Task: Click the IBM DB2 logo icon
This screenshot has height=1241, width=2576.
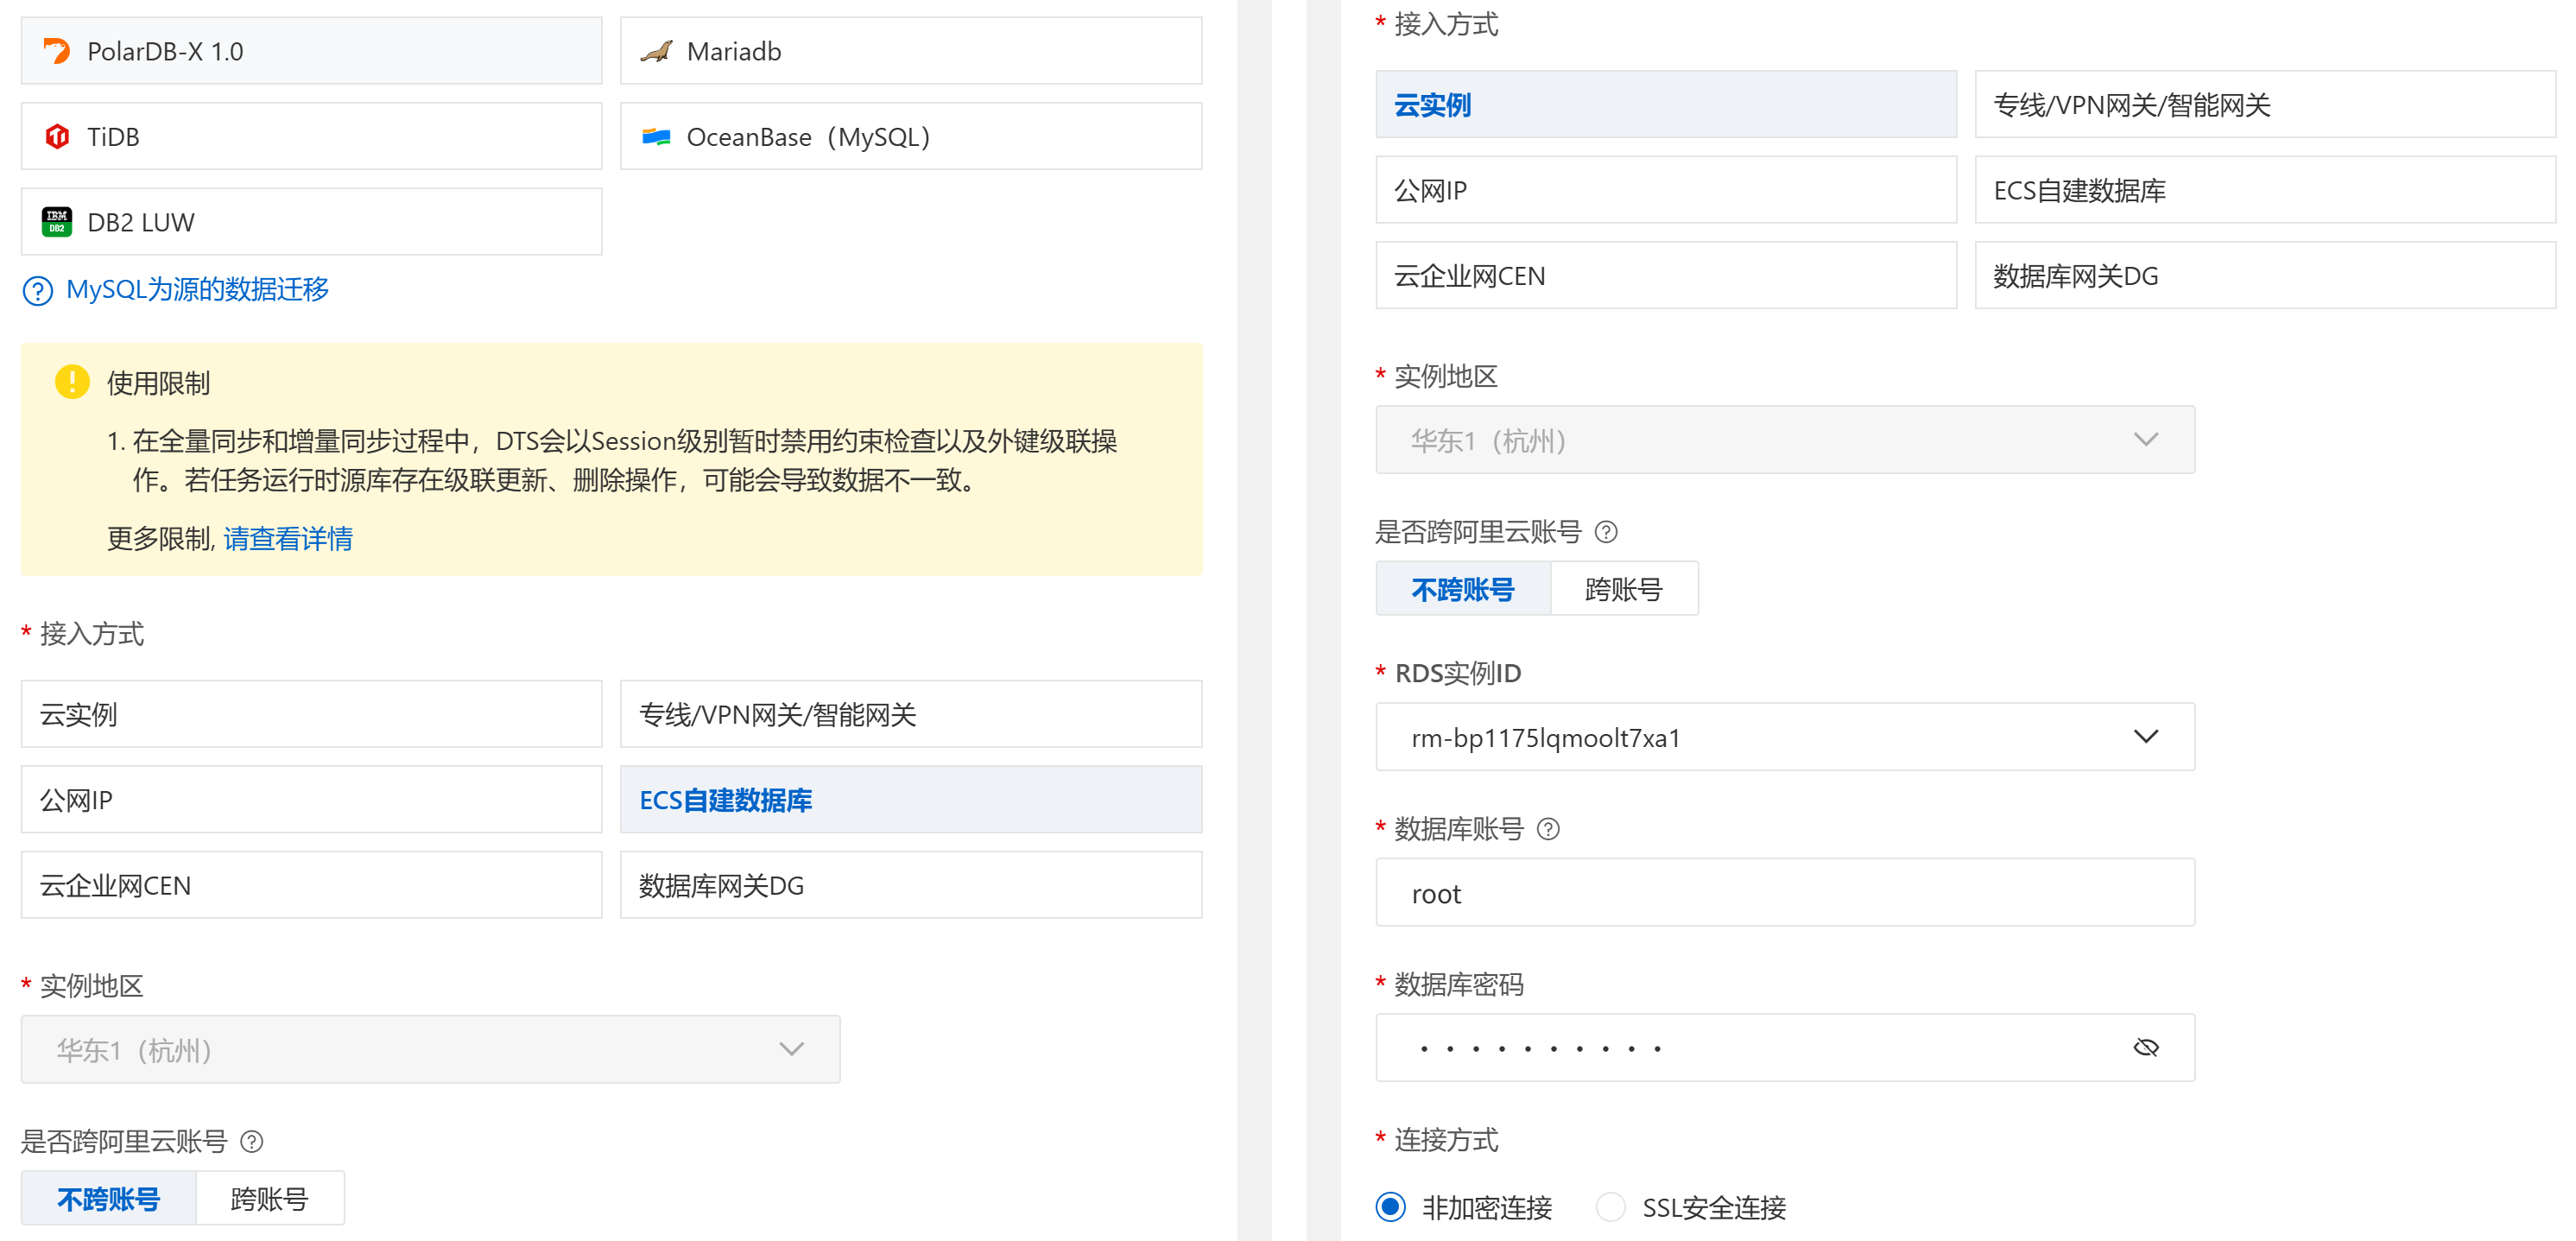Action: point(57,222)
